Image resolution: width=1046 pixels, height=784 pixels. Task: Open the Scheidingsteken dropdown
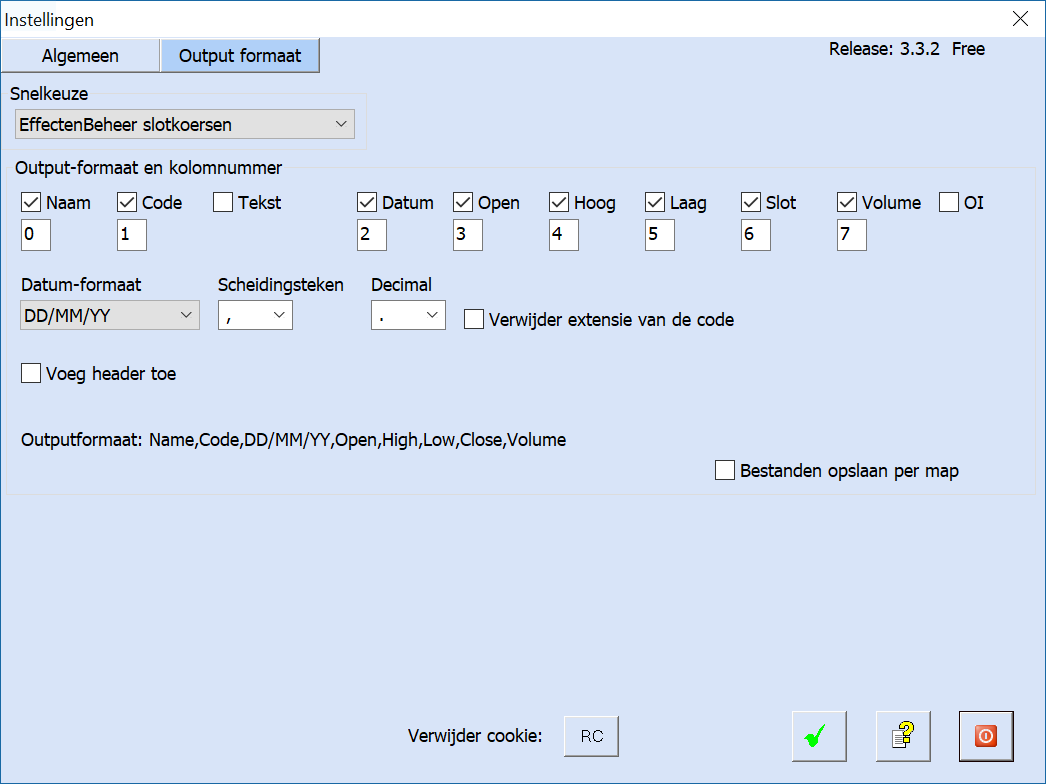click(x=255, y=316)
